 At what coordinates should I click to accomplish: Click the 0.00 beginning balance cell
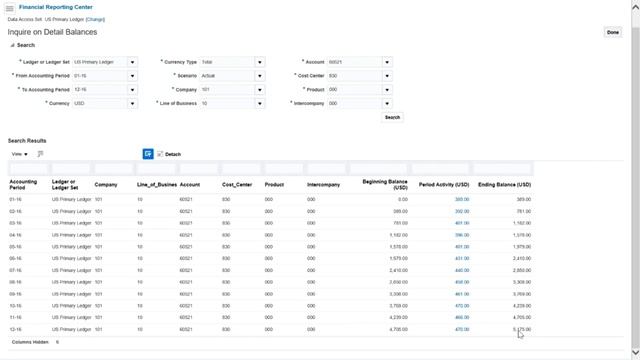403,200
